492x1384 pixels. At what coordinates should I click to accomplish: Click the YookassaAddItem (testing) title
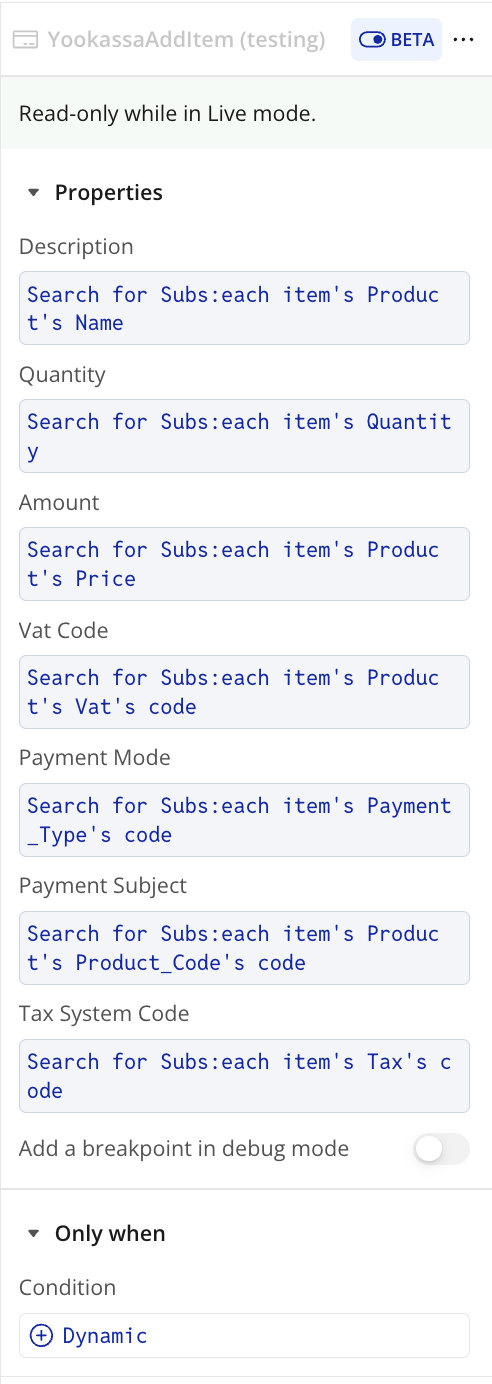pos(187,40)
